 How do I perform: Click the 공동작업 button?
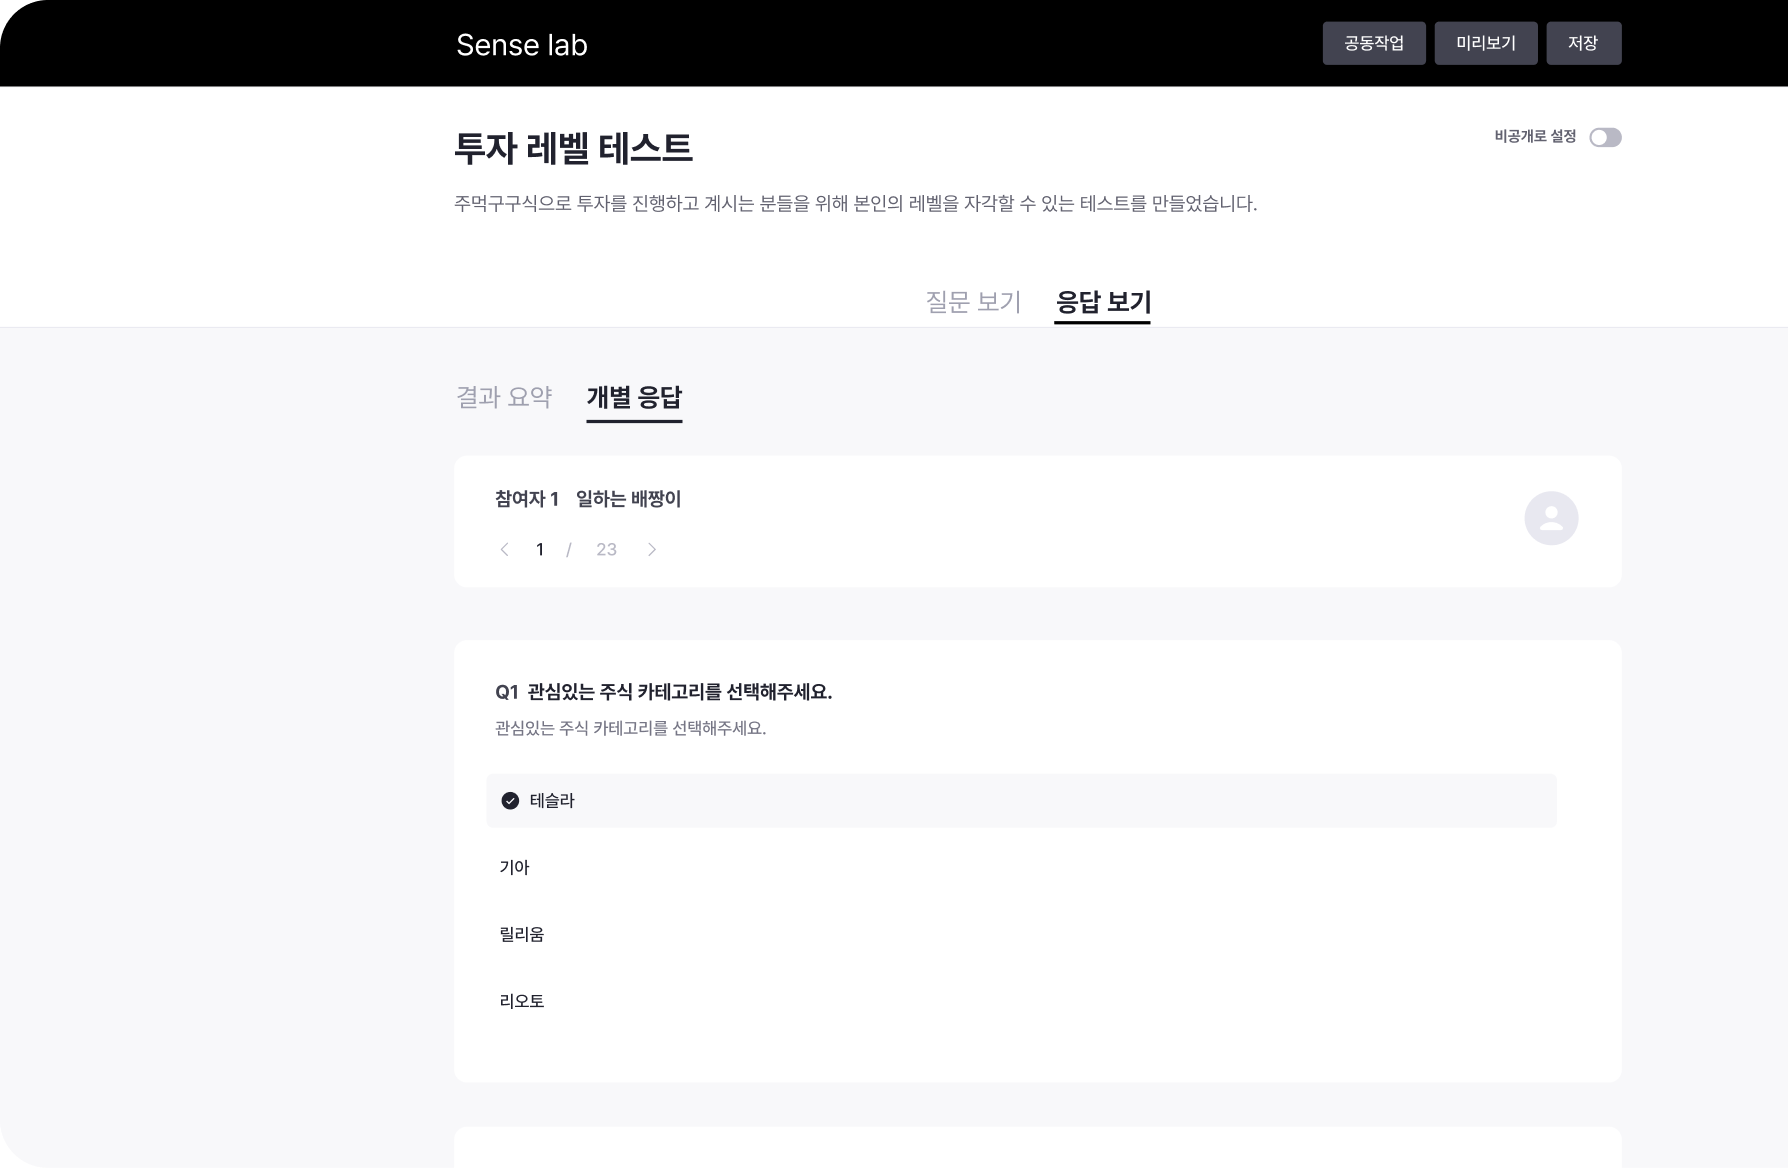1374,43
